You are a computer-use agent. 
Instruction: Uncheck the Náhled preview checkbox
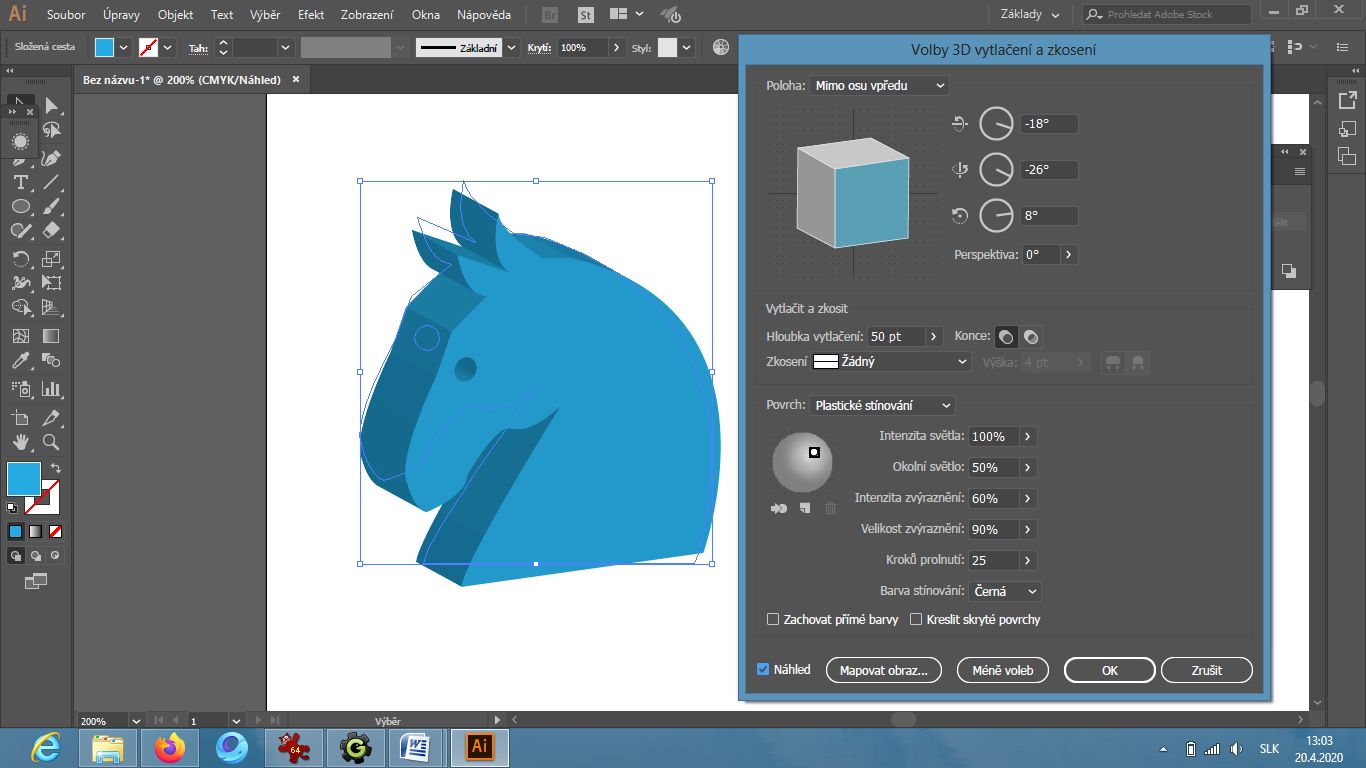(x=762, y=669)
